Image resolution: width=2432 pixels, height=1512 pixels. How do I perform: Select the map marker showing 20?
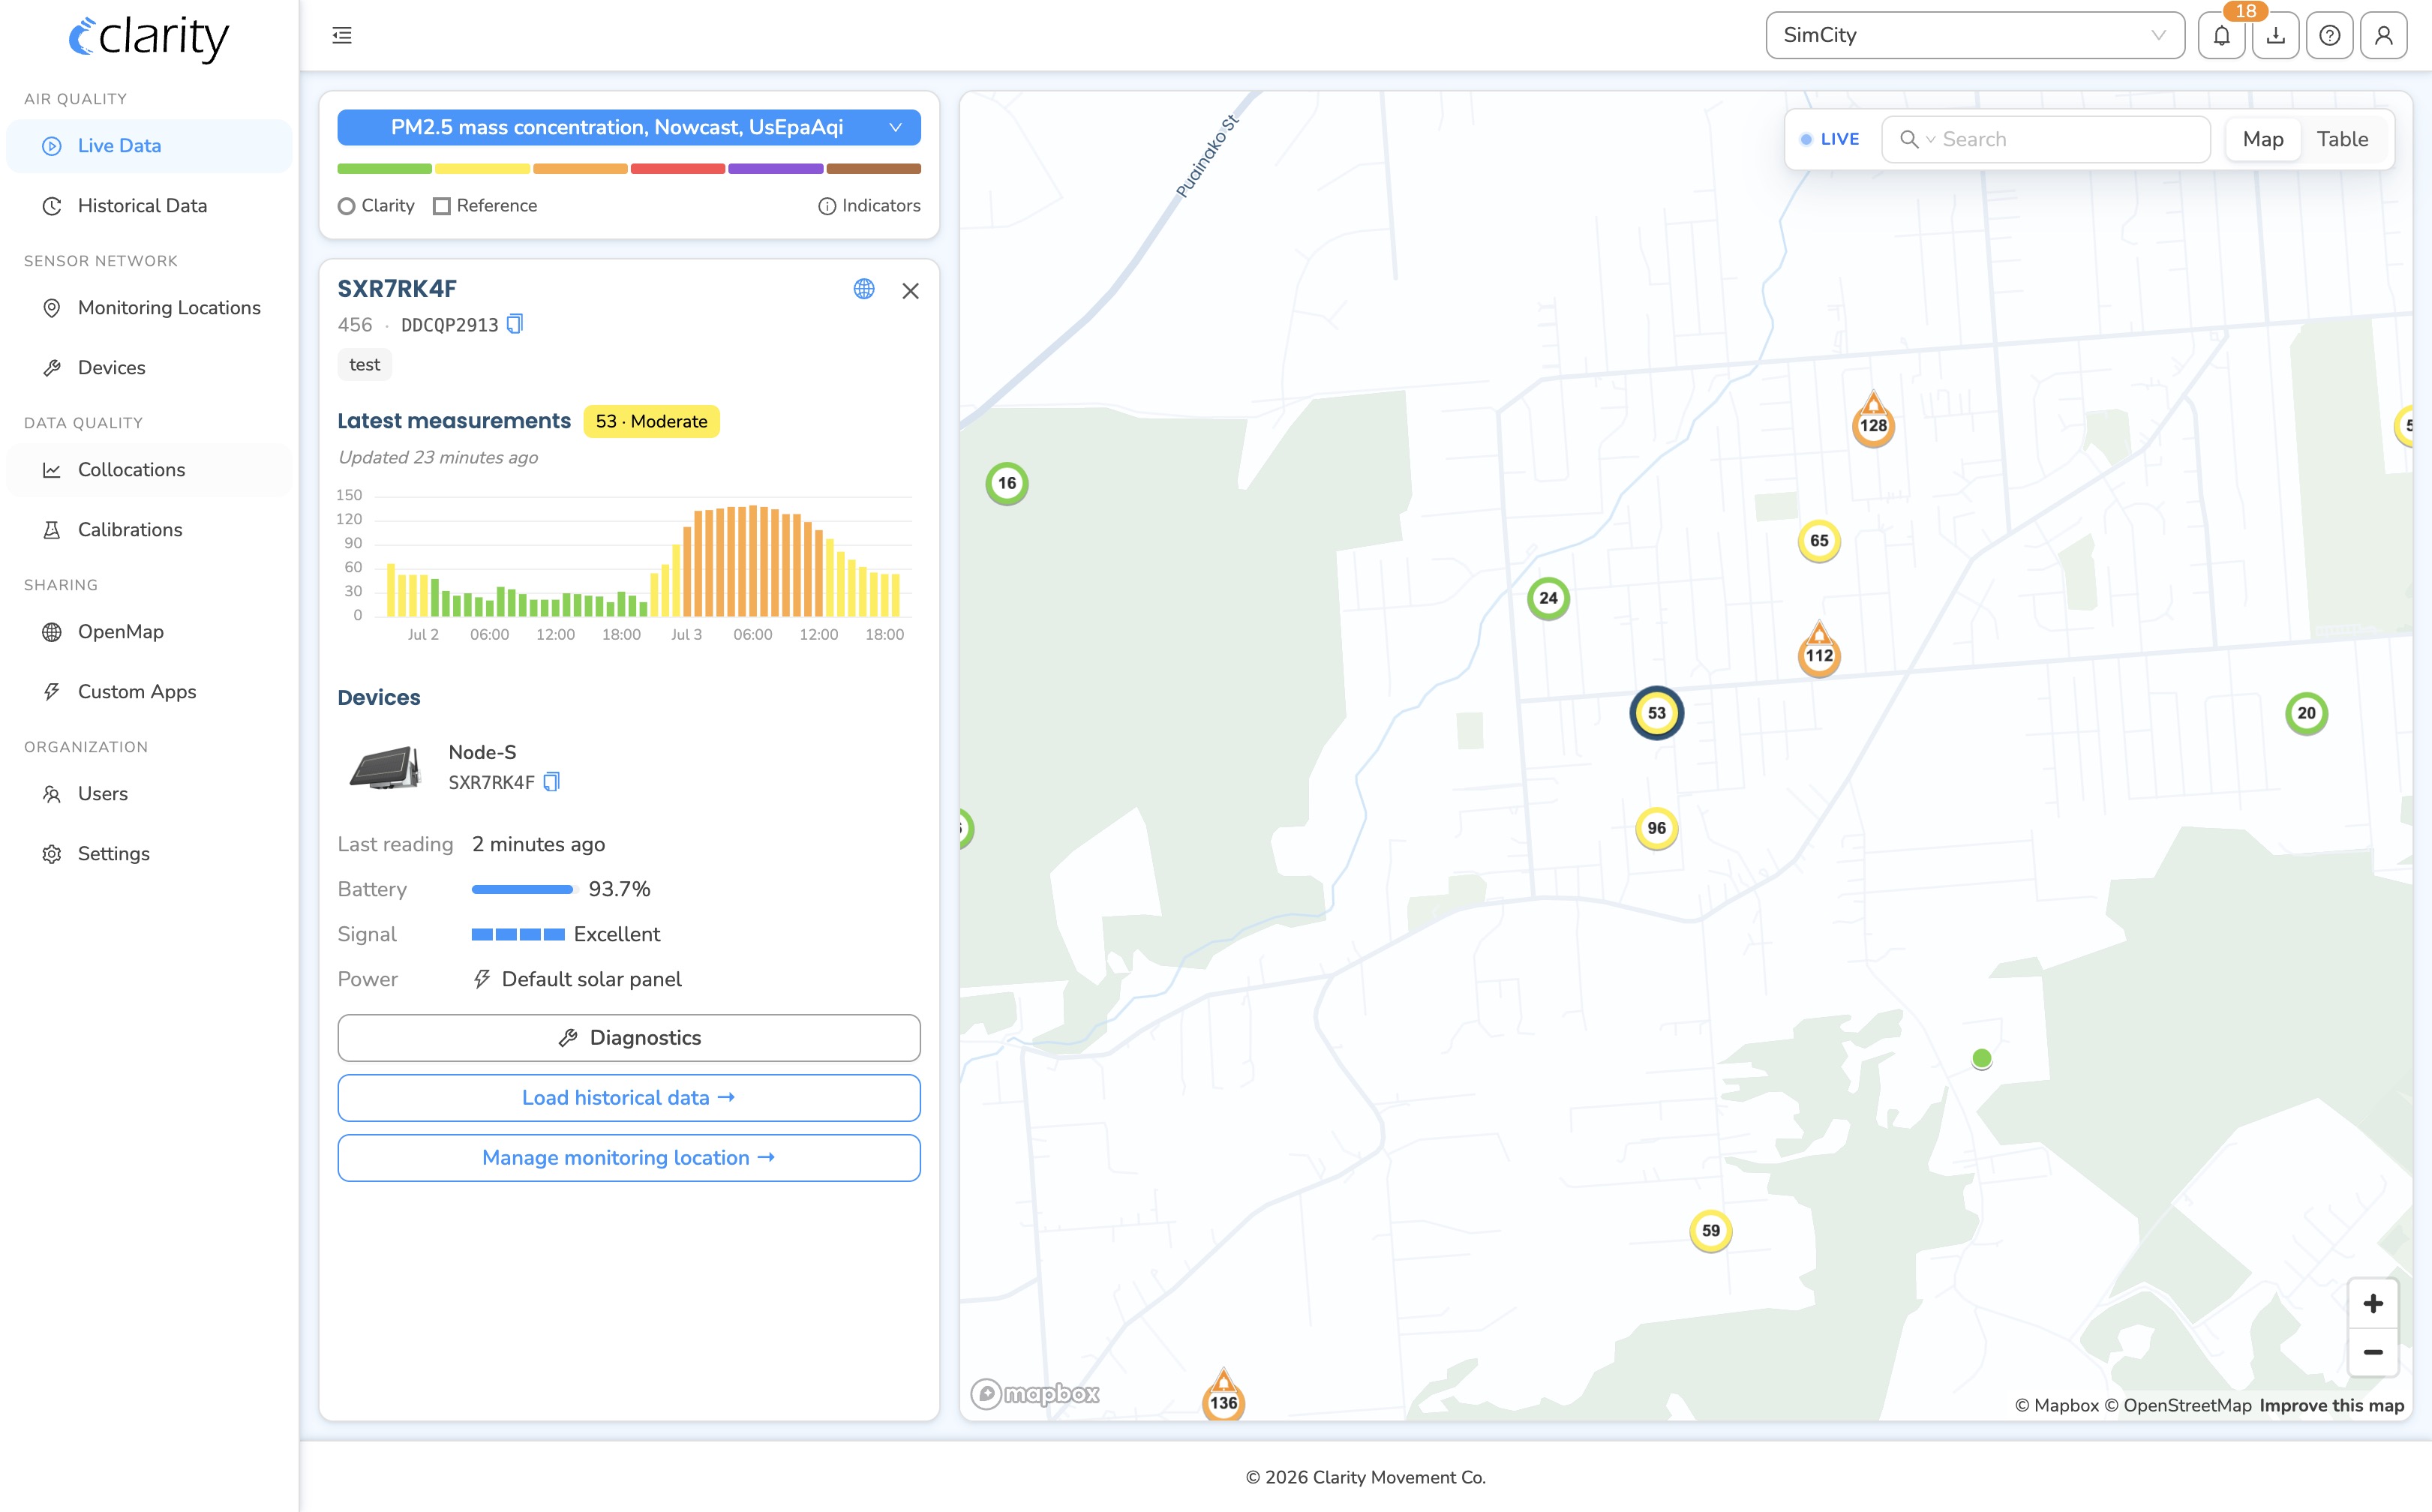[2306, 713]
